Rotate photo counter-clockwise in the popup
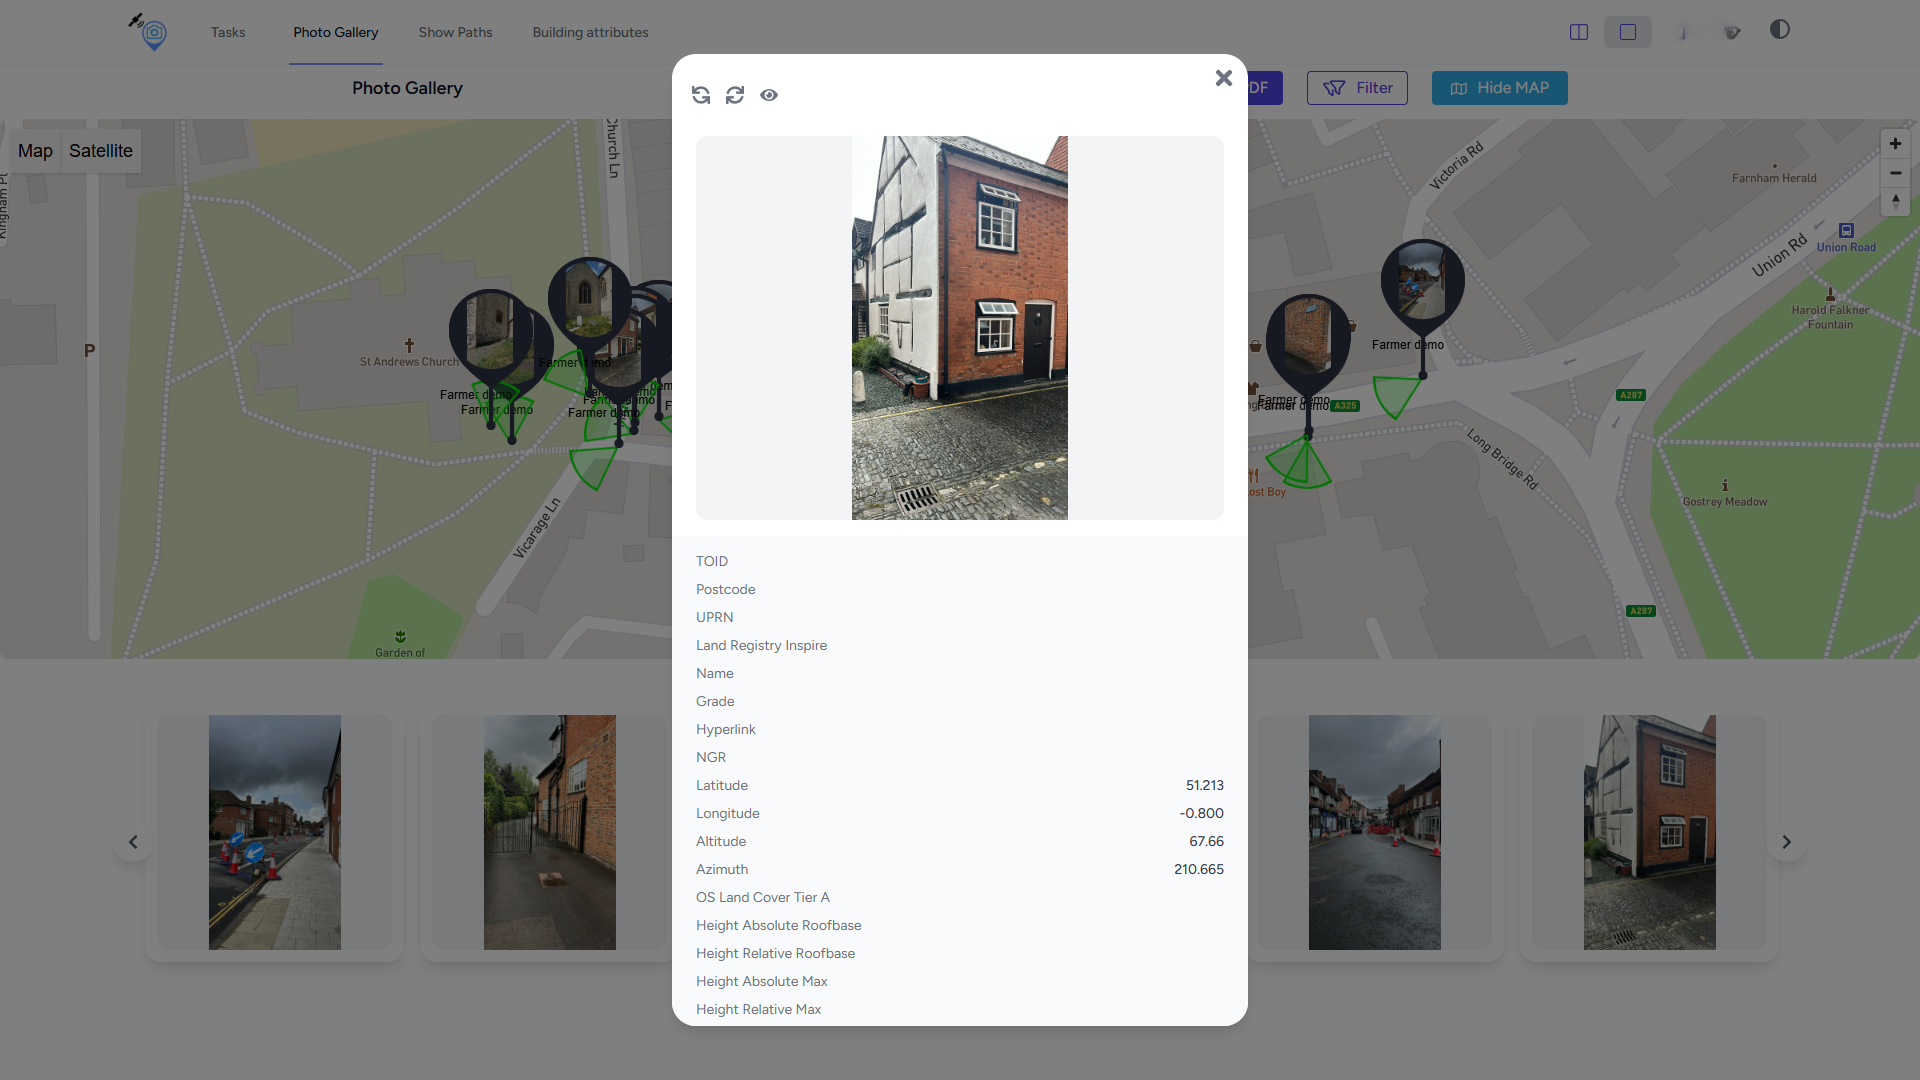 [701, 95]
